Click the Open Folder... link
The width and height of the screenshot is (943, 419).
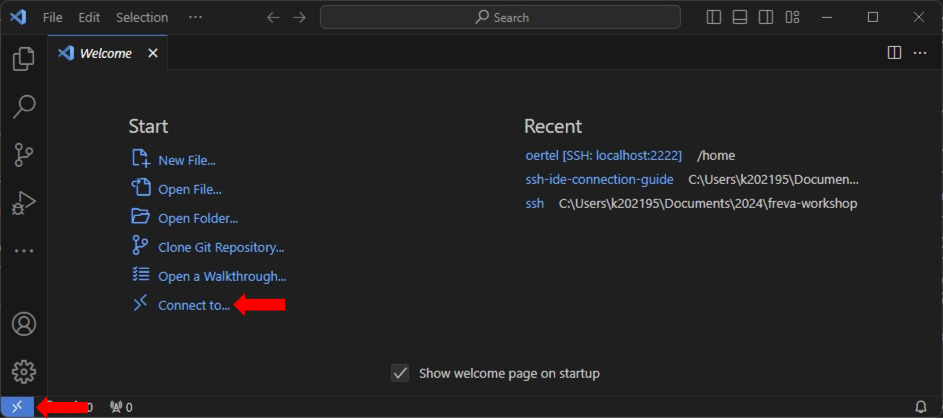click(198, 218)
